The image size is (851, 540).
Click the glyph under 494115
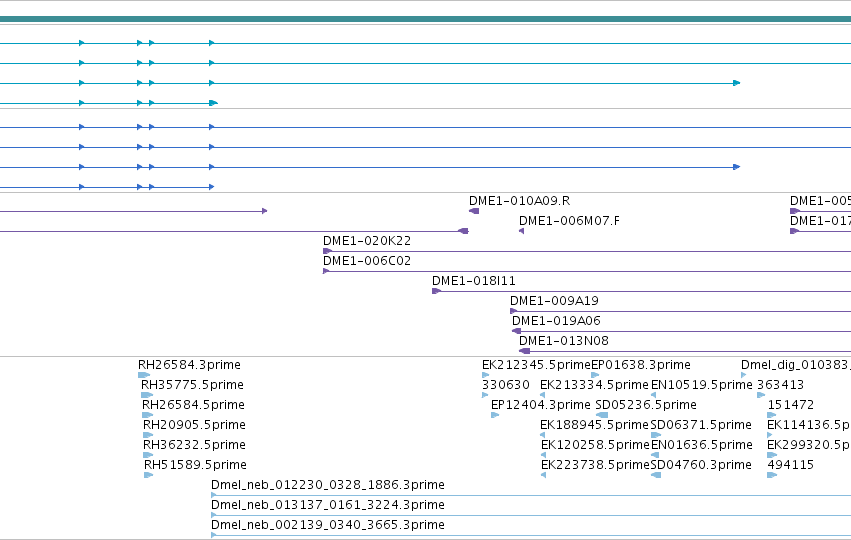coord(772,475)
